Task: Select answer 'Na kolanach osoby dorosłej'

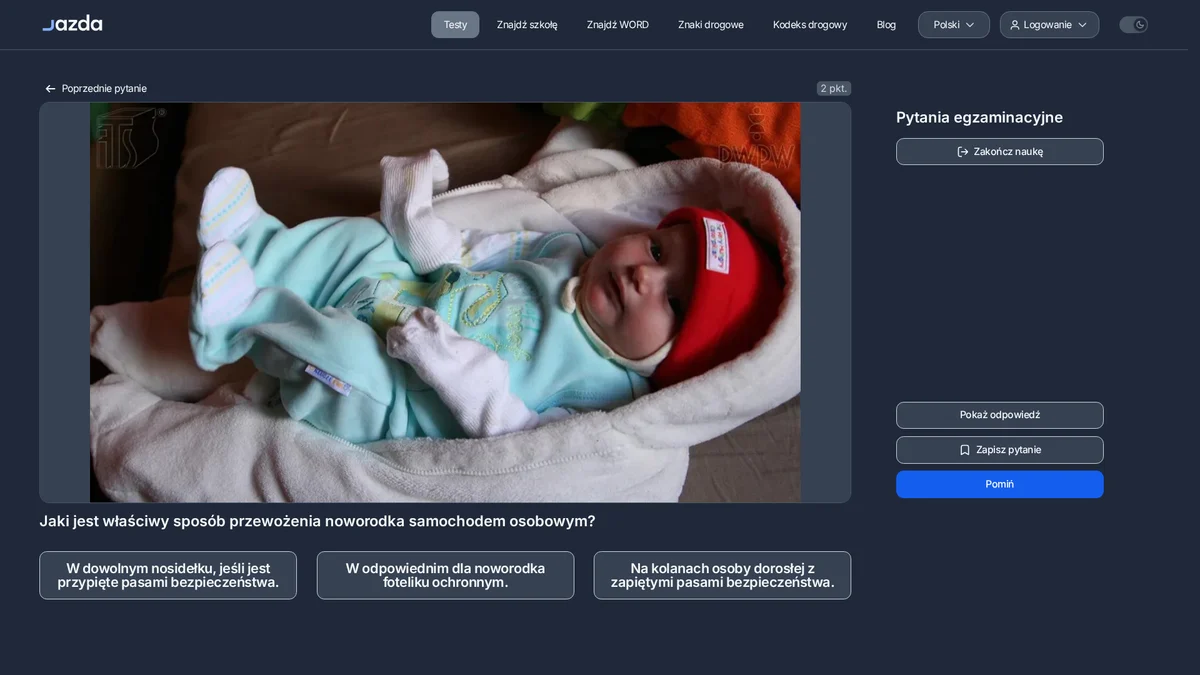Action: (722, 575)
